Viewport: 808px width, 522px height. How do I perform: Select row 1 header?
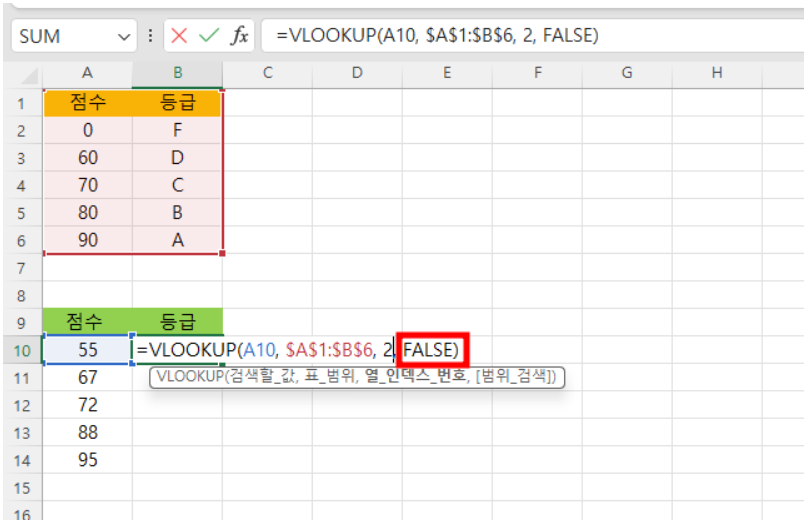coord(21,104)
